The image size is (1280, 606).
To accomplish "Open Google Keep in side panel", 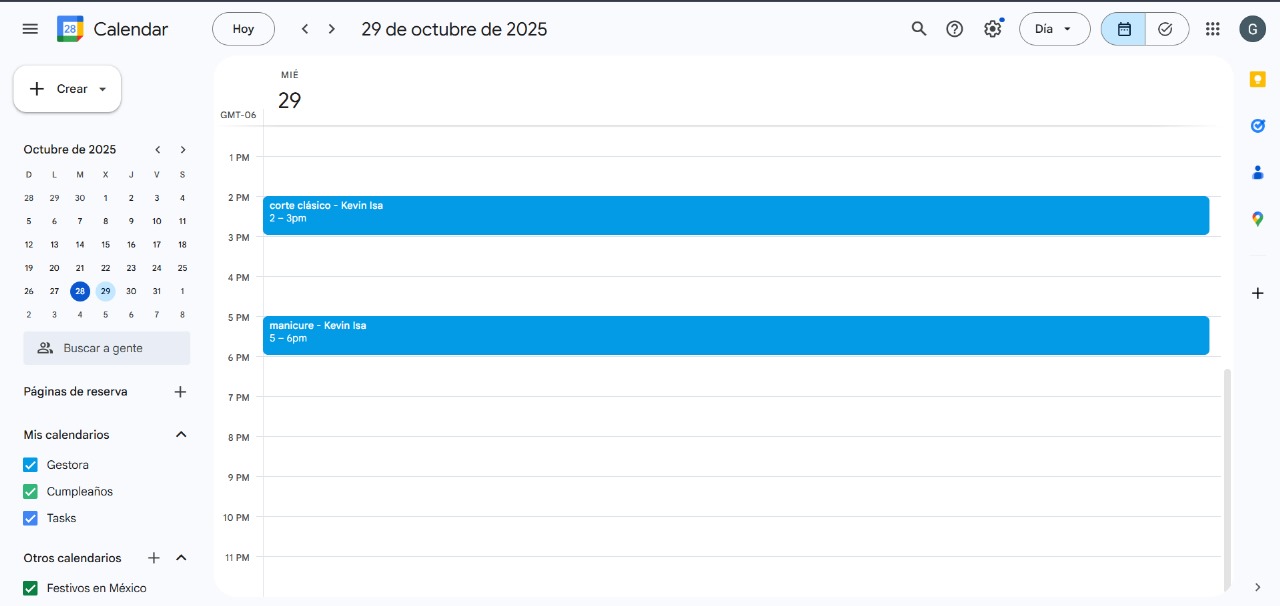I will [1258, 80].
